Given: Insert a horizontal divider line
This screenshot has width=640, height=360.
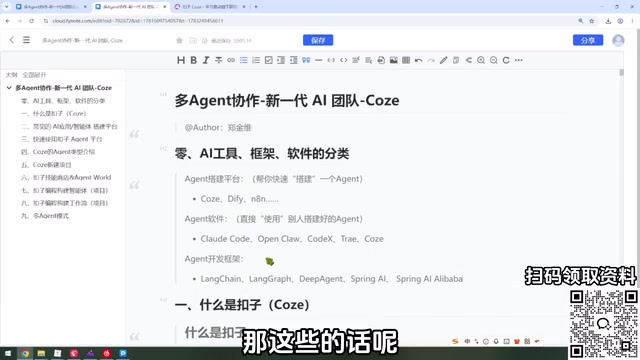Looking at the screenshot, I should [319, 60].
